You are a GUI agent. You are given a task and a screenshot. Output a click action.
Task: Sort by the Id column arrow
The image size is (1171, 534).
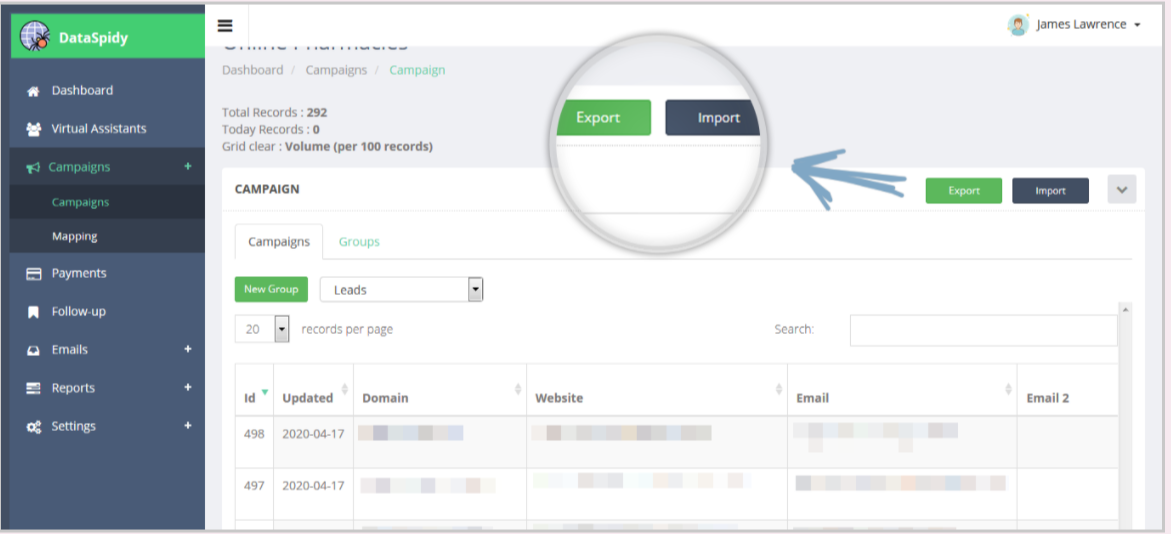(264, 391)
